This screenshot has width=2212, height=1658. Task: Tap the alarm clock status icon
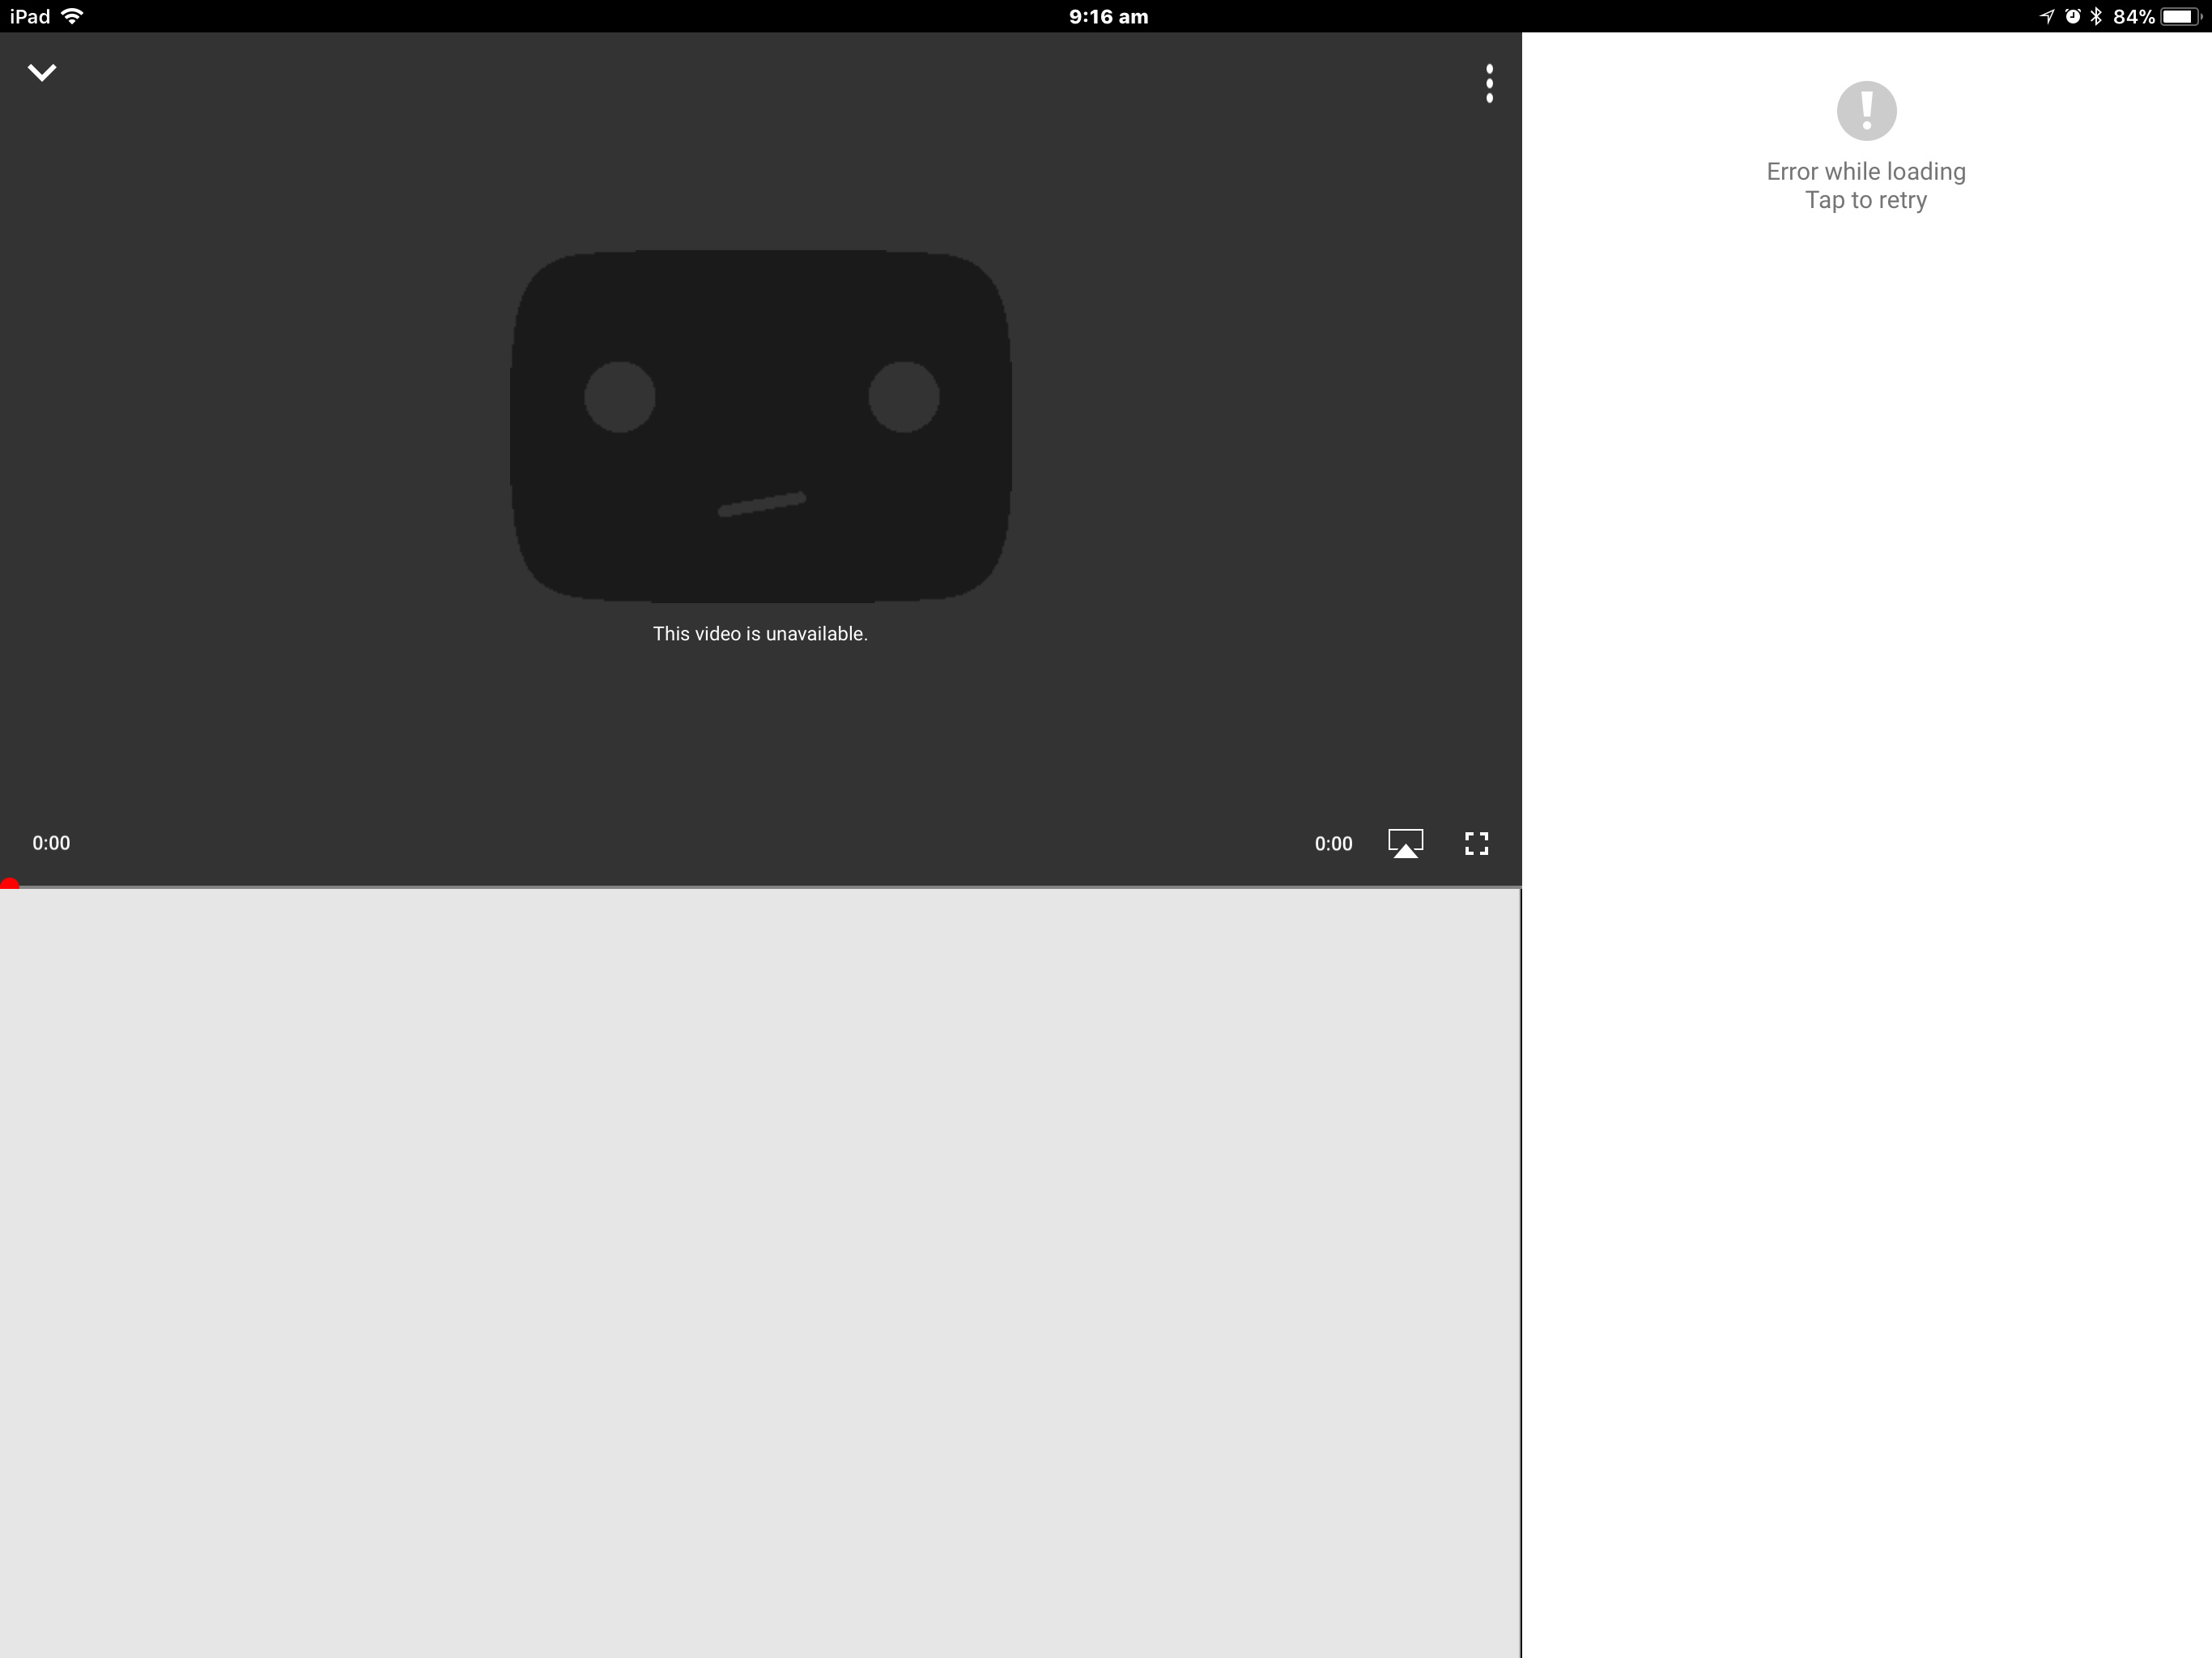coord(2072,16)
